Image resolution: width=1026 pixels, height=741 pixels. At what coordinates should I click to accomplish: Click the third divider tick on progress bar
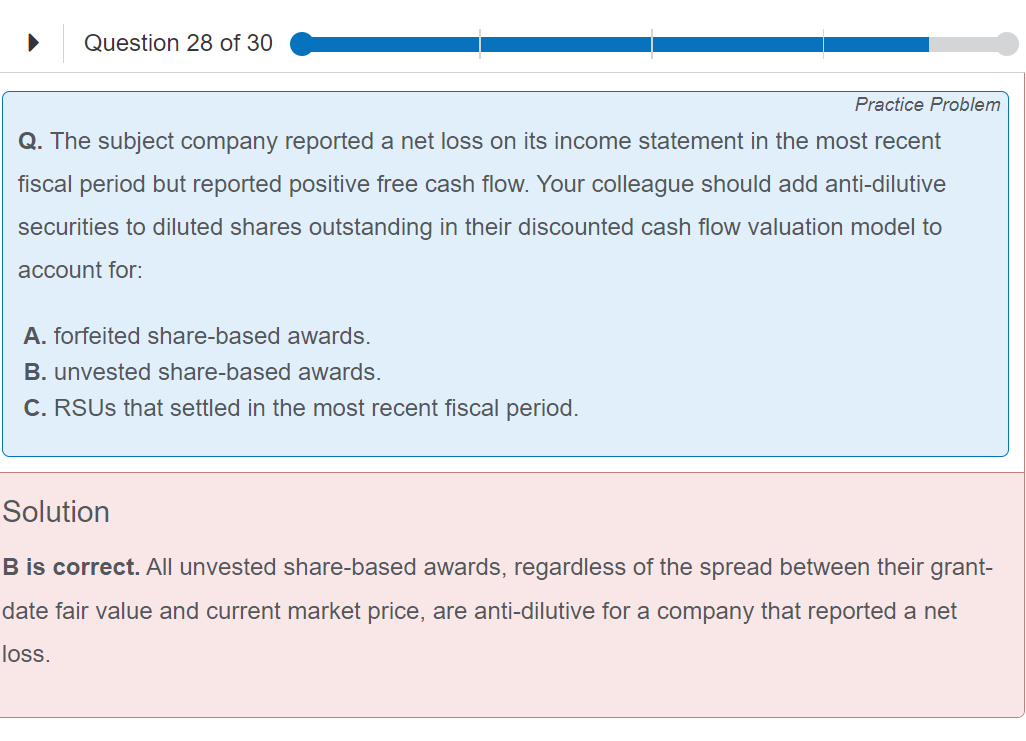pos(824,44)
